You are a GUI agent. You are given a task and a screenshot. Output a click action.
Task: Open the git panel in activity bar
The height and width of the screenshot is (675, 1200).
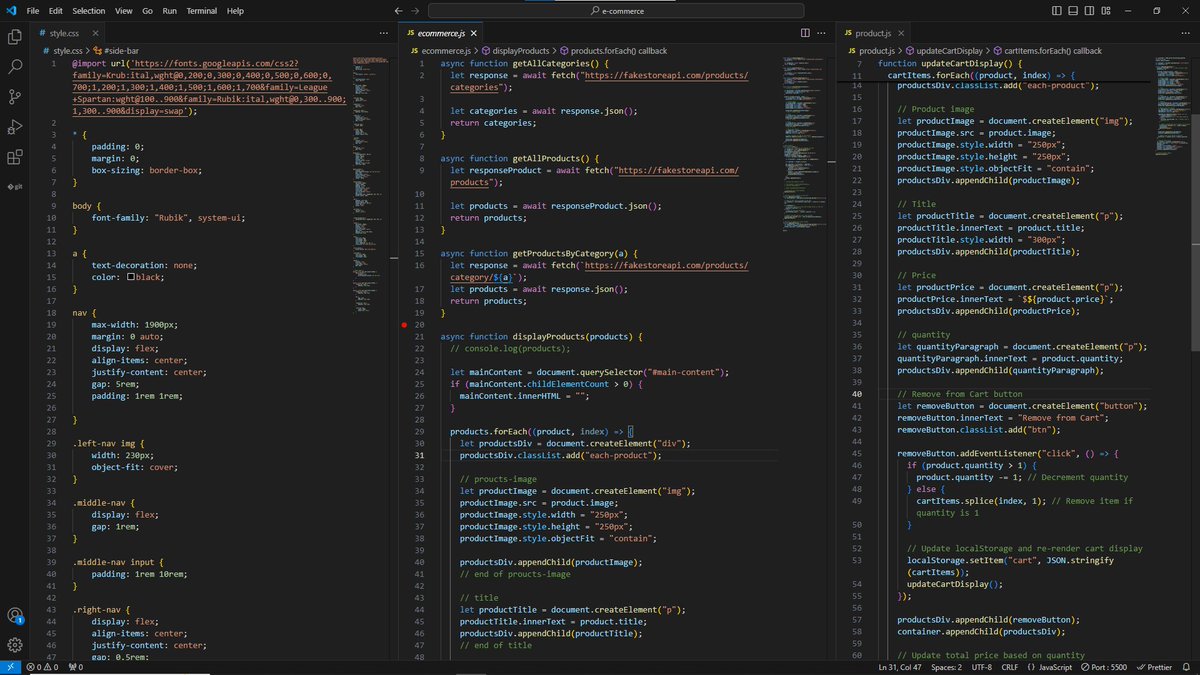click(x=15, y=186)
